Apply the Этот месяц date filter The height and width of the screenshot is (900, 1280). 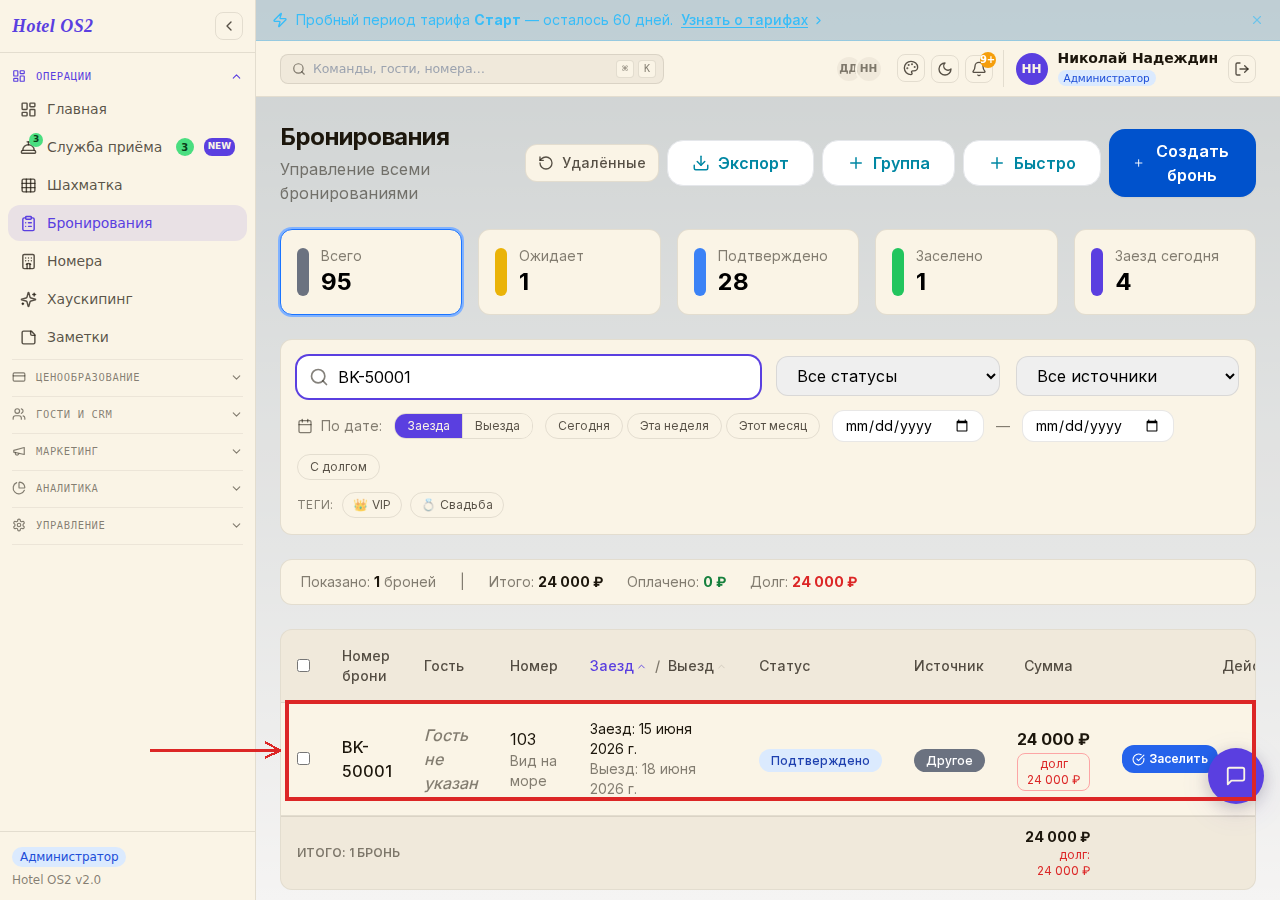pyautogui.click(x=773, y=426)
